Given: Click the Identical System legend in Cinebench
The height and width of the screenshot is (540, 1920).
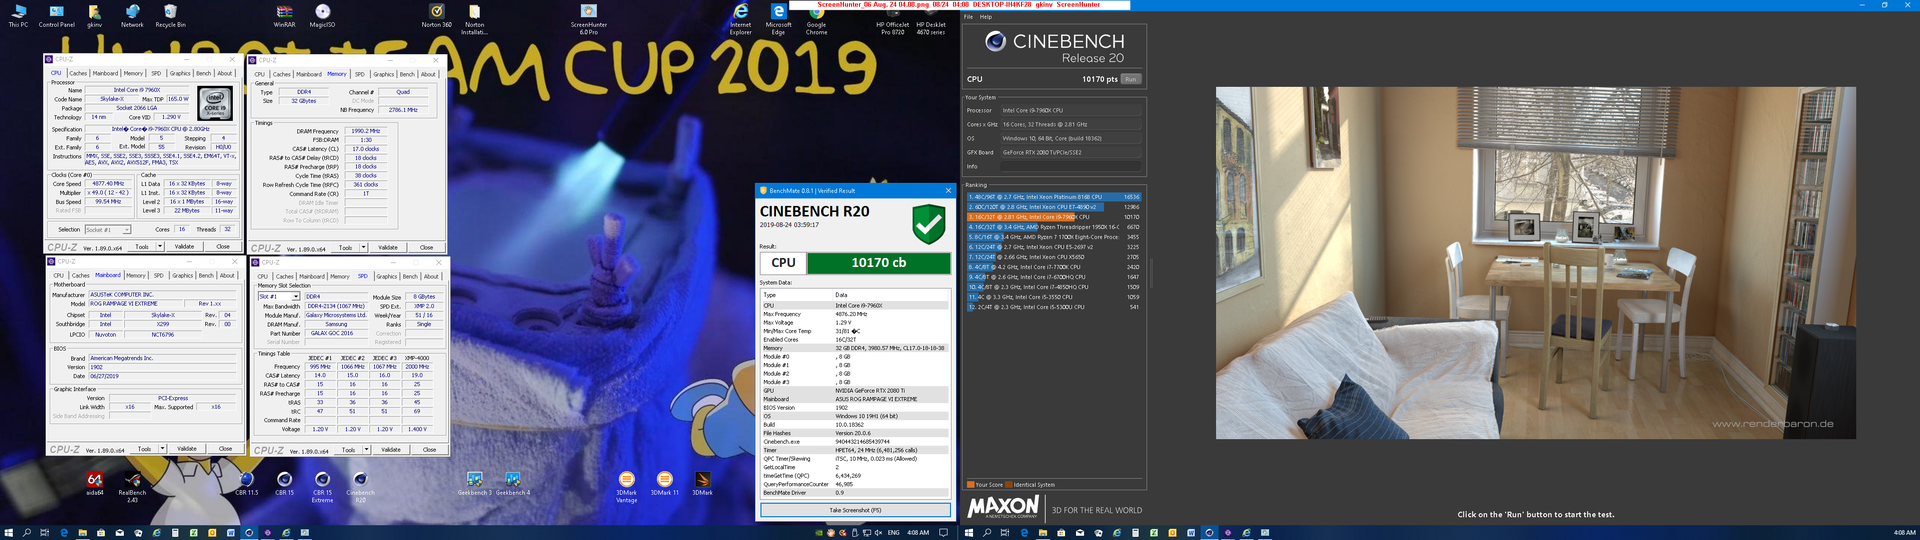Looking at the screenshot, I should (x=1034, y=484).
